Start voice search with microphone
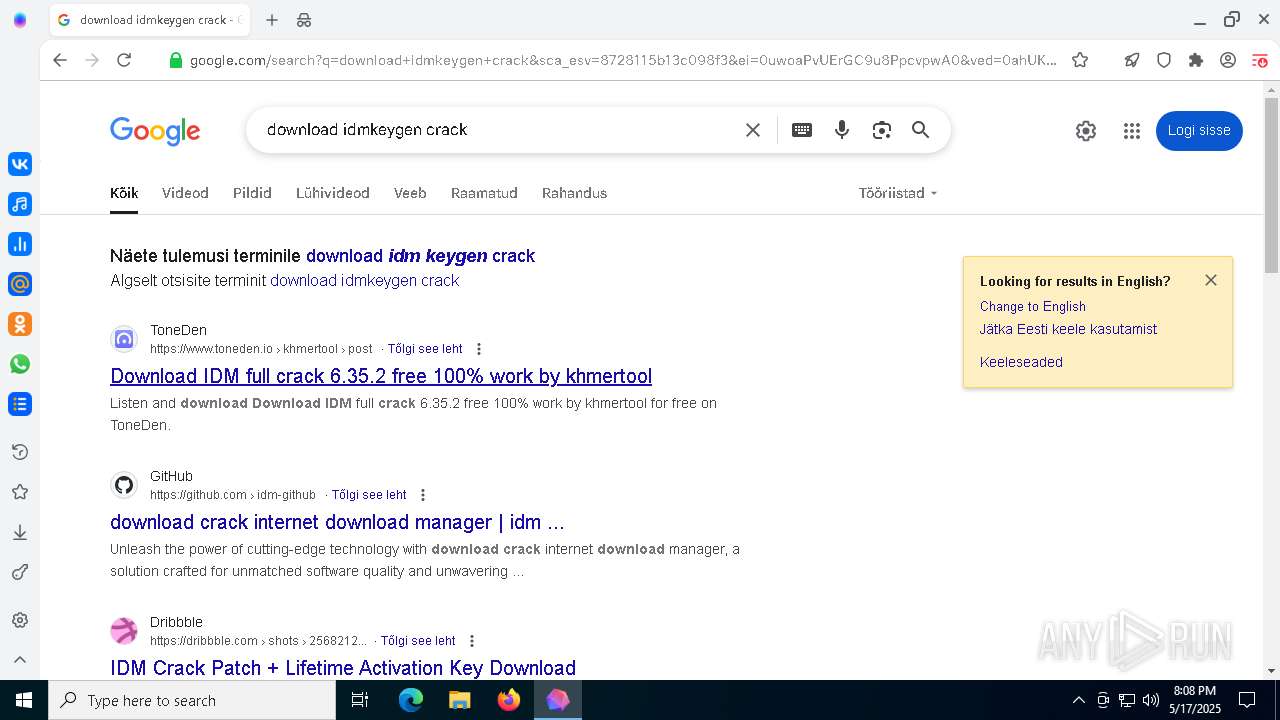Image resolution: width=1280 pixels, height=720 pixels. 842,130
